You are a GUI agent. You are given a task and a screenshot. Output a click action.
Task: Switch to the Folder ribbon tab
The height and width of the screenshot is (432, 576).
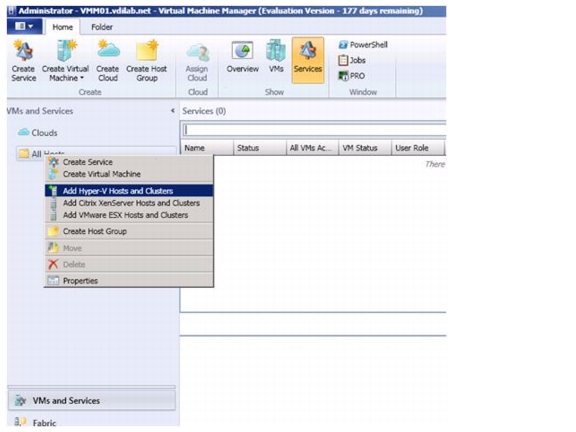[x=102, y=27]
